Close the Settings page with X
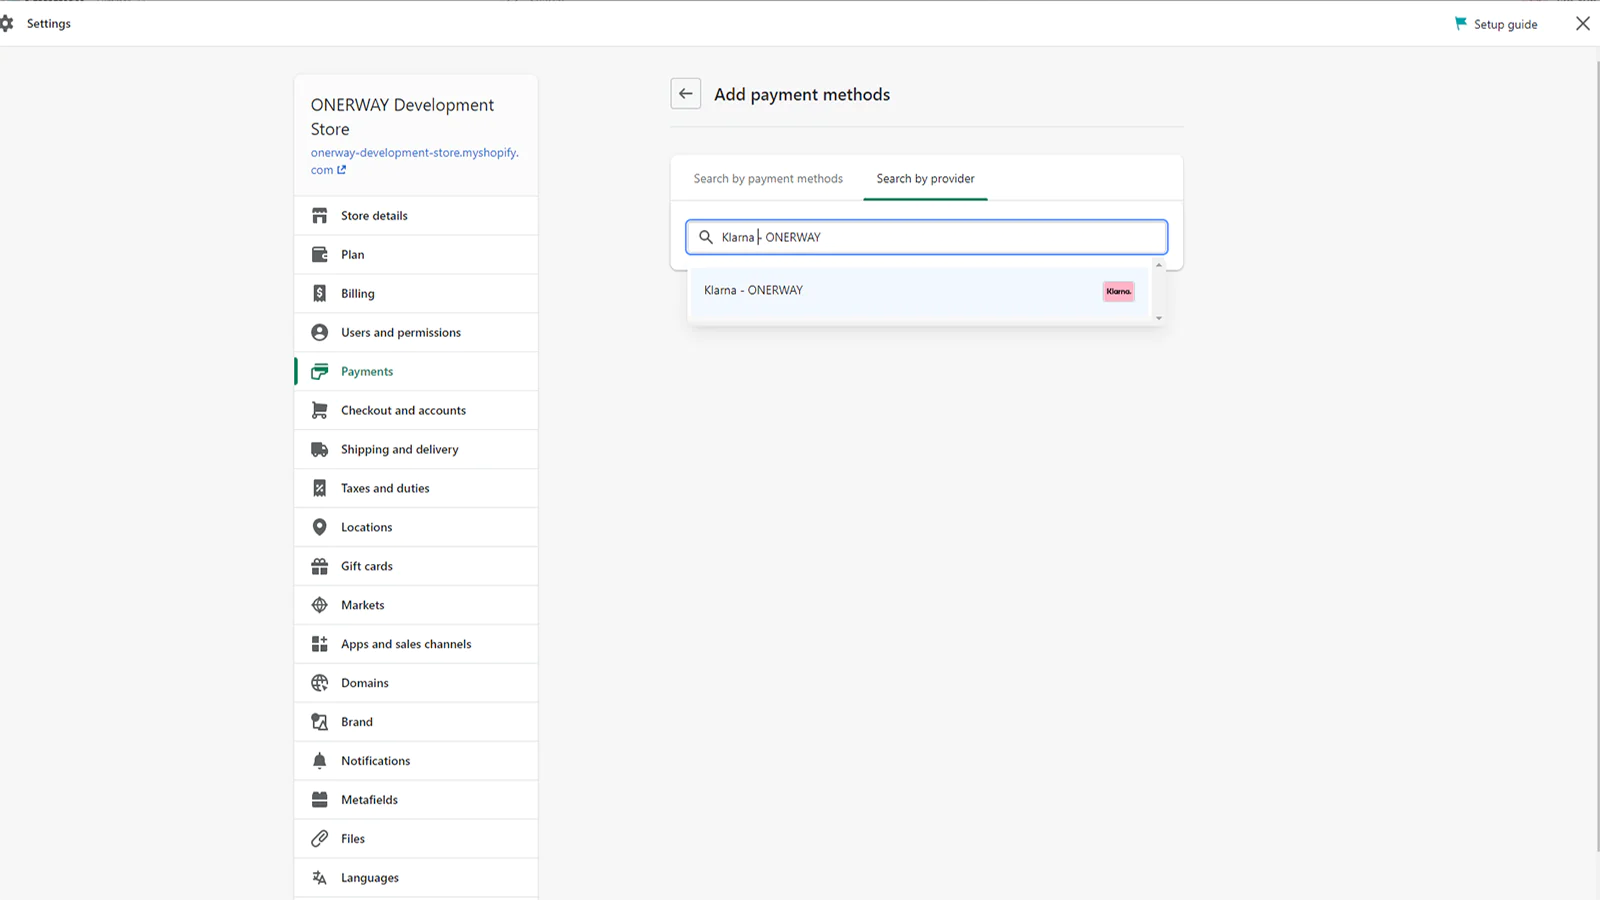The image size is (1600, 900). click(x=1583, y=23)
